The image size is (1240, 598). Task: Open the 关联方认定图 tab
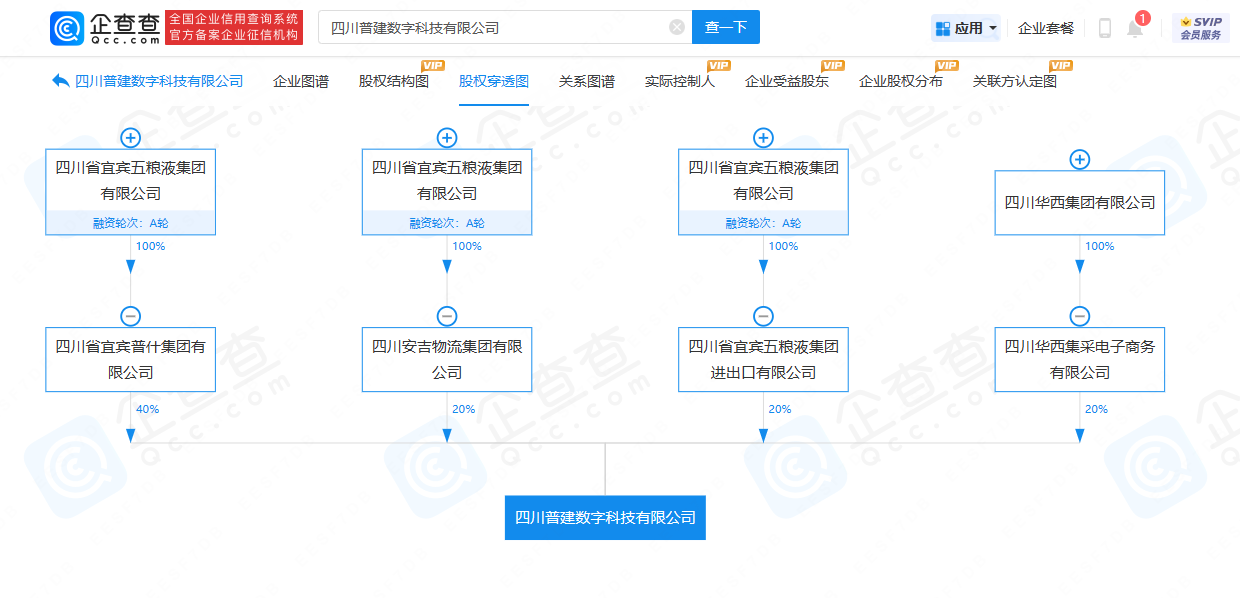(1015, 82)
